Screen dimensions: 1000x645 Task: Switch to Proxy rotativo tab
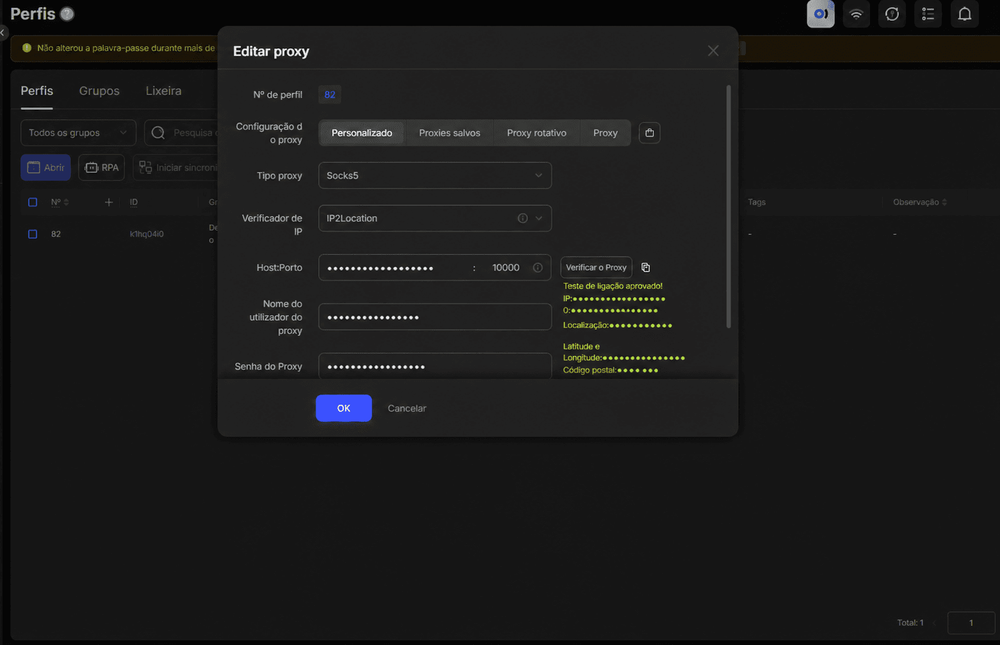coord(536,133)
